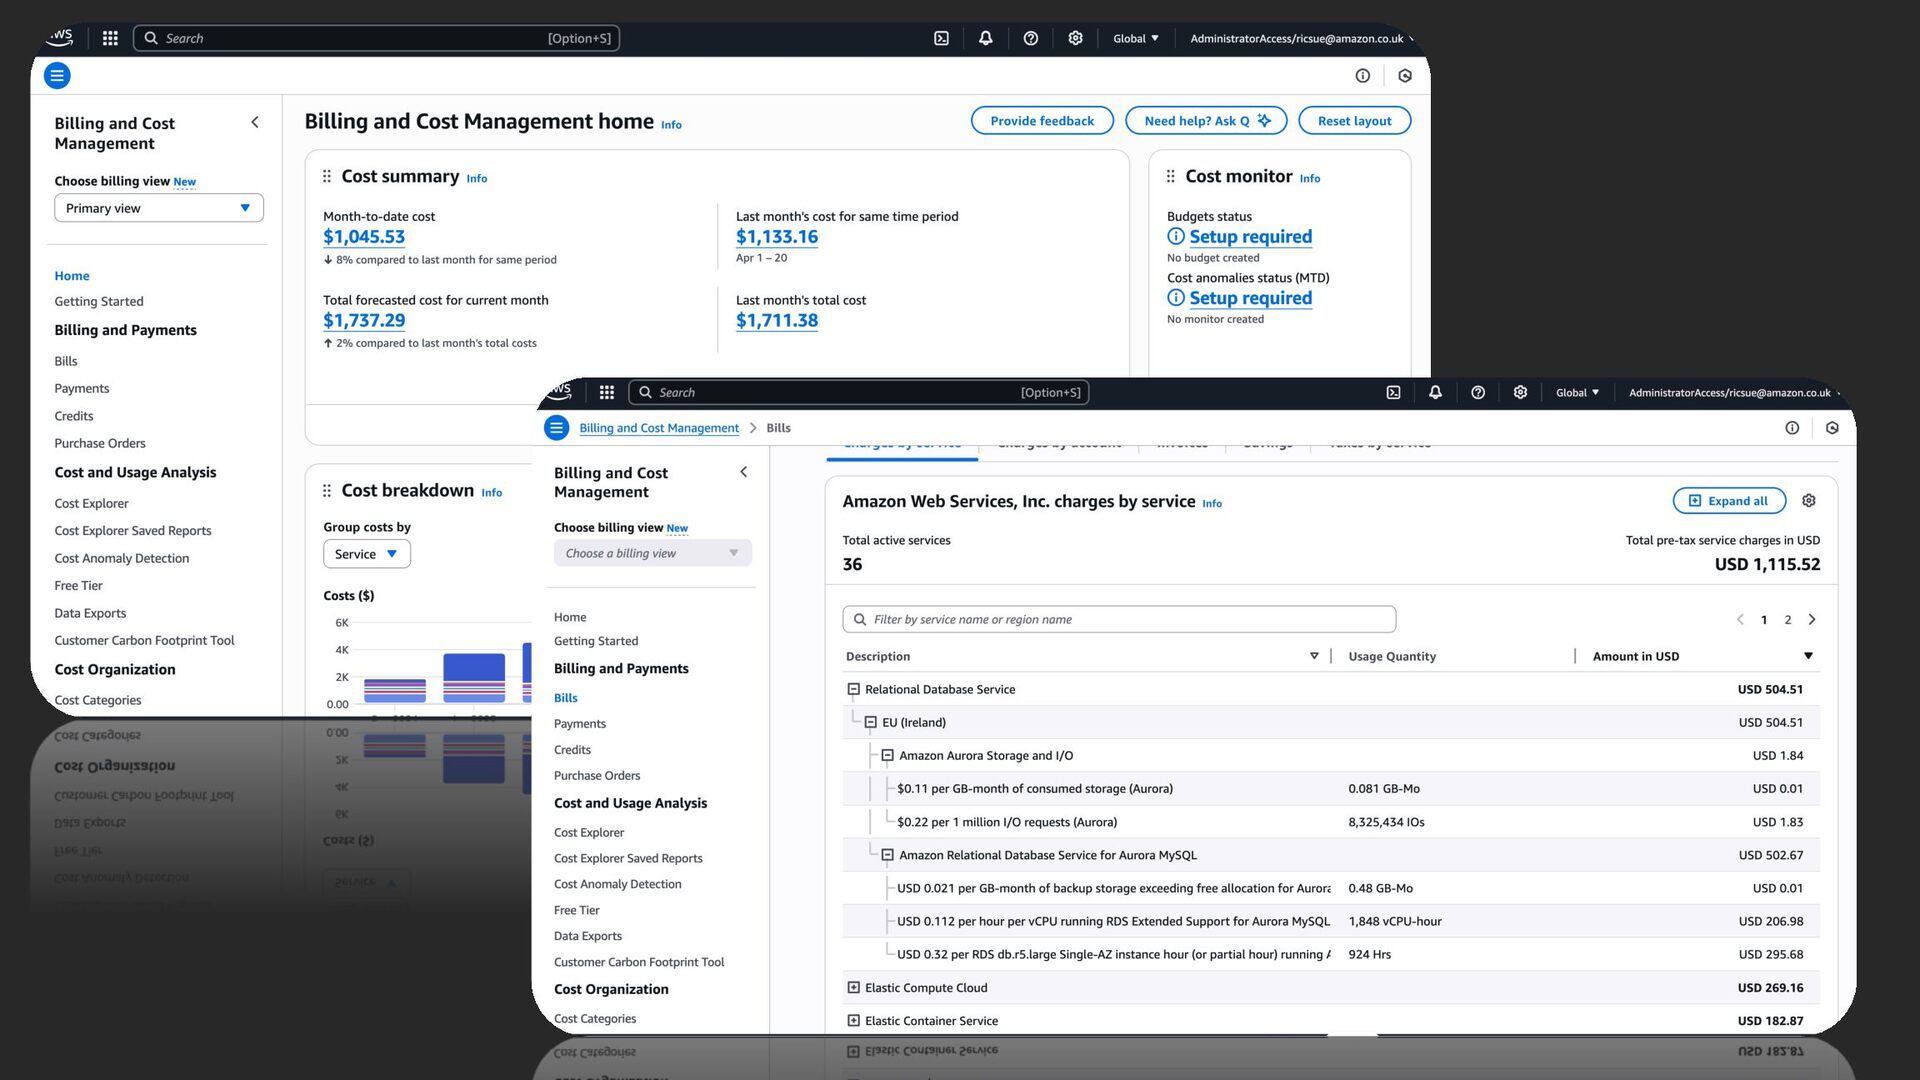
Task: Select Cost Explorer in home sidebar
Action: (91, 503)
